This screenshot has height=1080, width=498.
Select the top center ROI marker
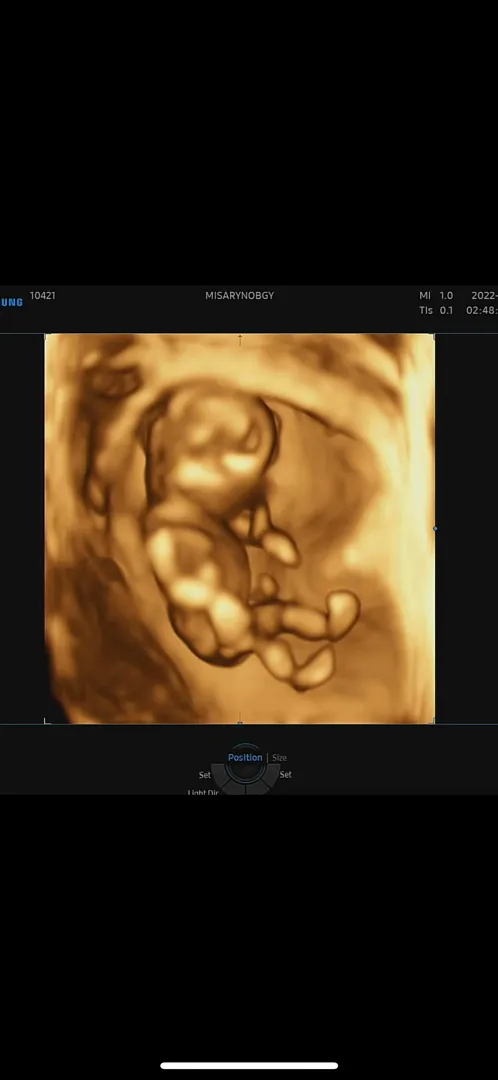point(240,338)
